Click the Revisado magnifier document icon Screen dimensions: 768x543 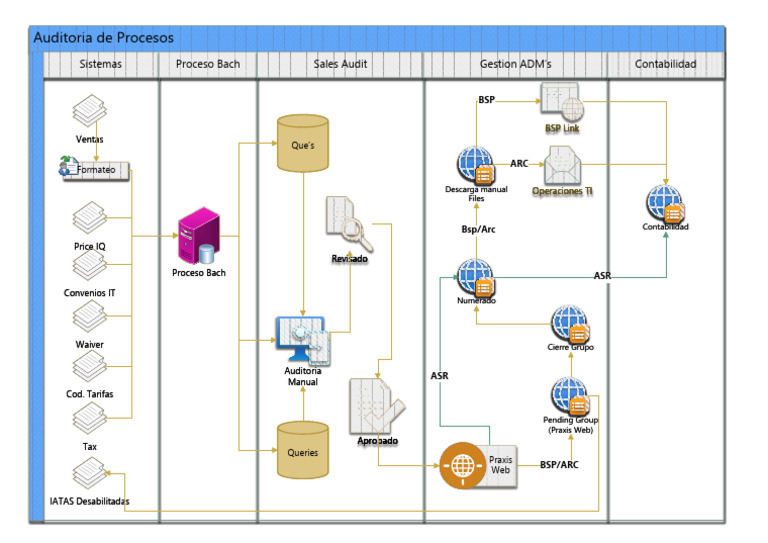[349, 224]
